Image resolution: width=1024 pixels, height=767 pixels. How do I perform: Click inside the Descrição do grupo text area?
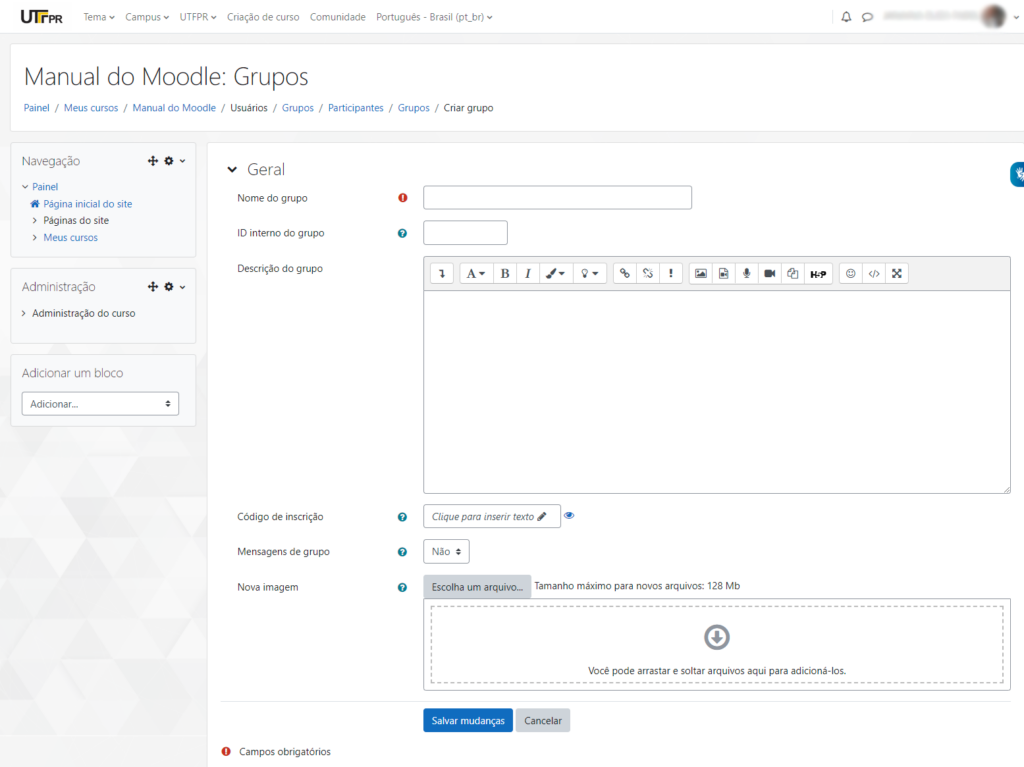tap(716, 392)
